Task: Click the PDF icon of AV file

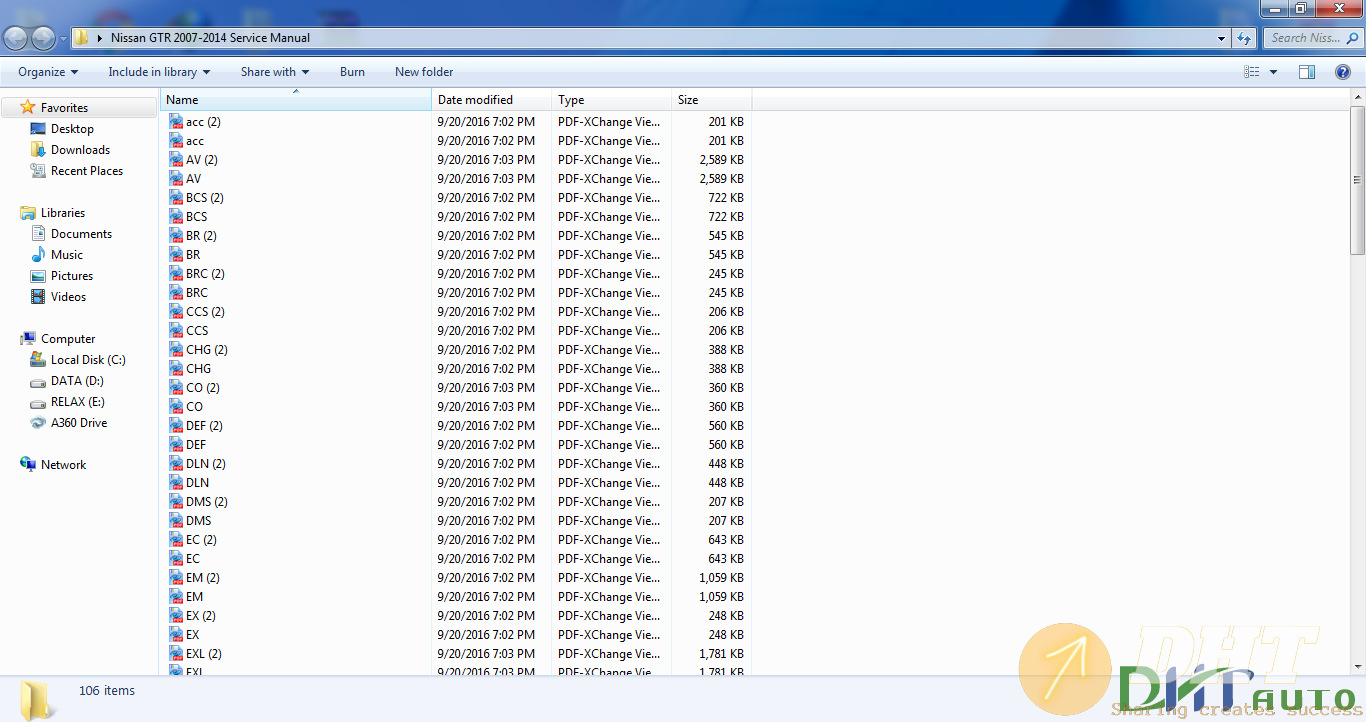Action: (176, 179)
